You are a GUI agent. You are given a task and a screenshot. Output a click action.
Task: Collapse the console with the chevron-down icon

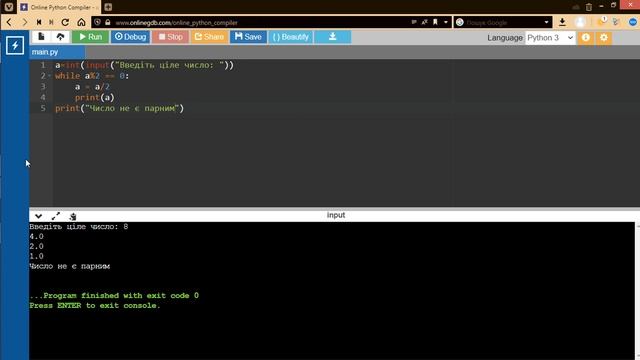click(x=38, y=216)
